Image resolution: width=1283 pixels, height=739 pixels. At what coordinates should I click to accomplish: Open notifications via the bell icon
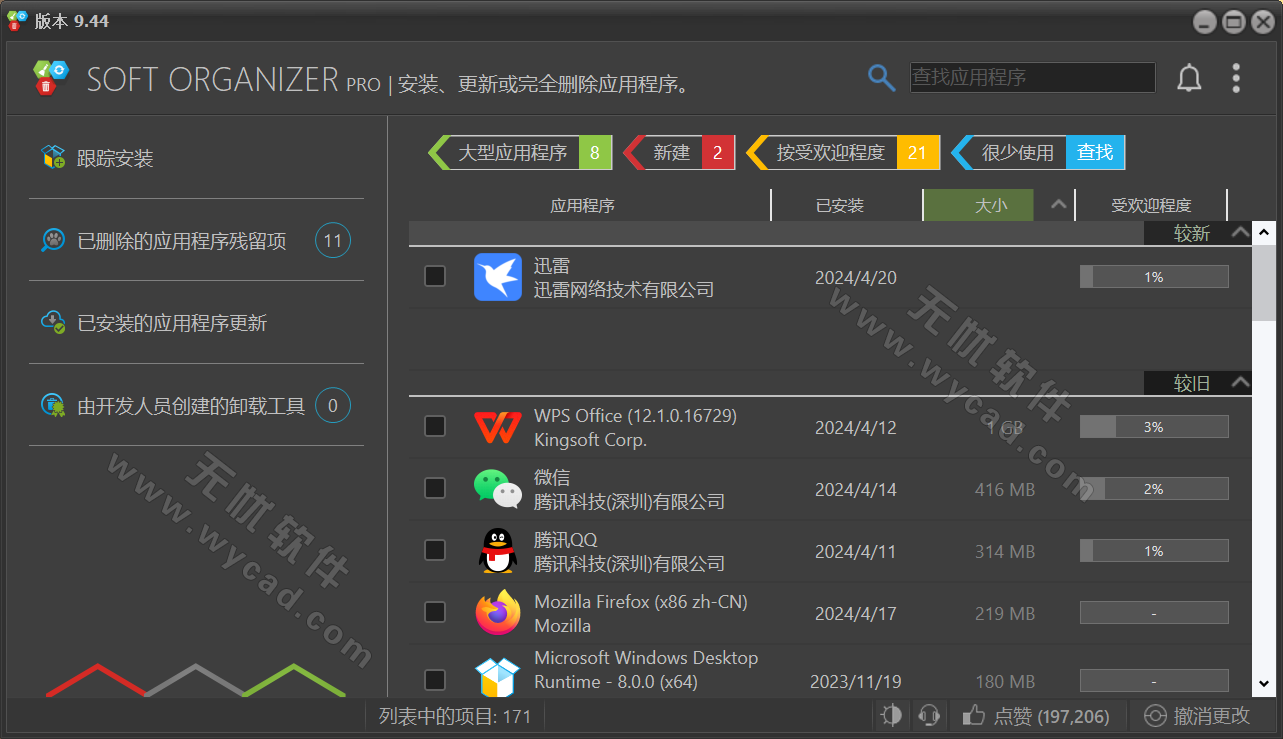pyautogui.click(x=1189, y=77)
